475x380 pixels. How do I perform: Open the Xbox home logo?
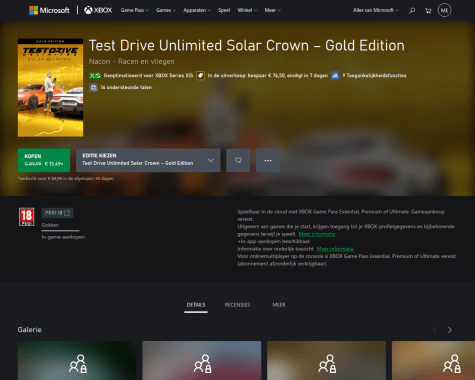click(98, 10)
